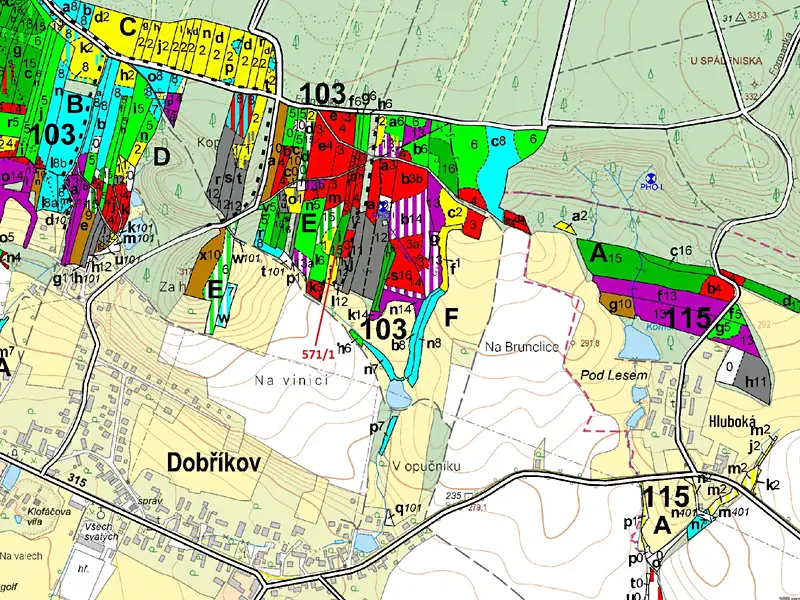This screenshot has width=800, height=600.
Task: Click the large section letter F
Action: point(452,317)
